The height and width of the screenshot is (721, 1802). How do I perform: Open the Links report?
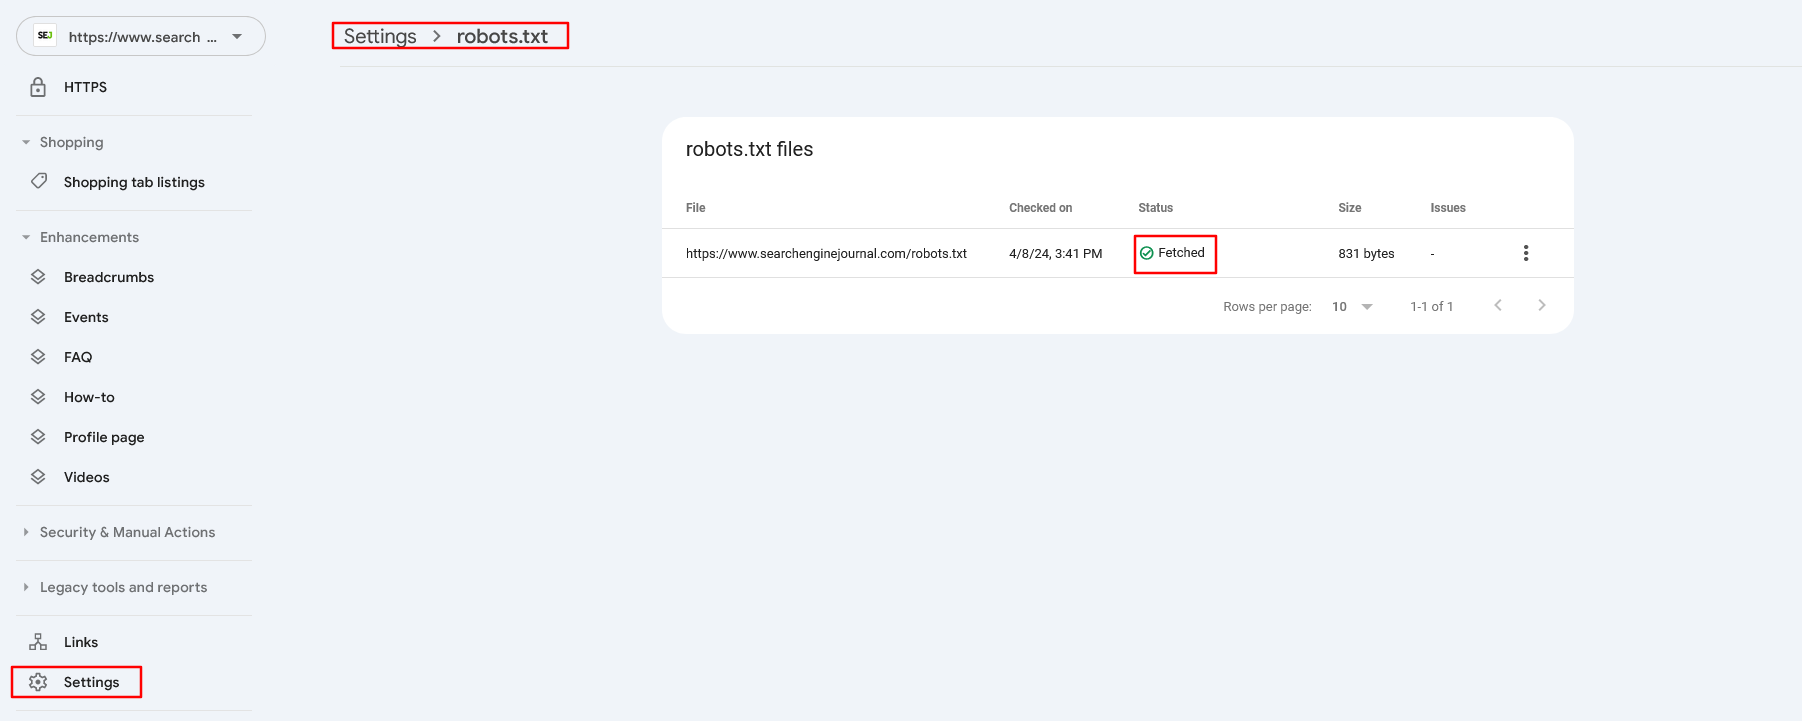point(81,642)
